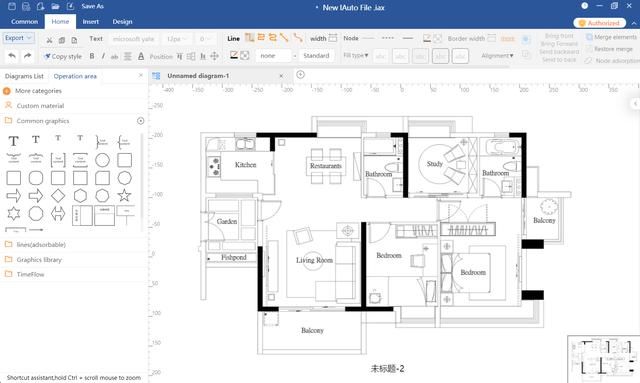640x383 pixels.
Task: Switch to the Insert ribbon tab
Action: tap(91, 22)
